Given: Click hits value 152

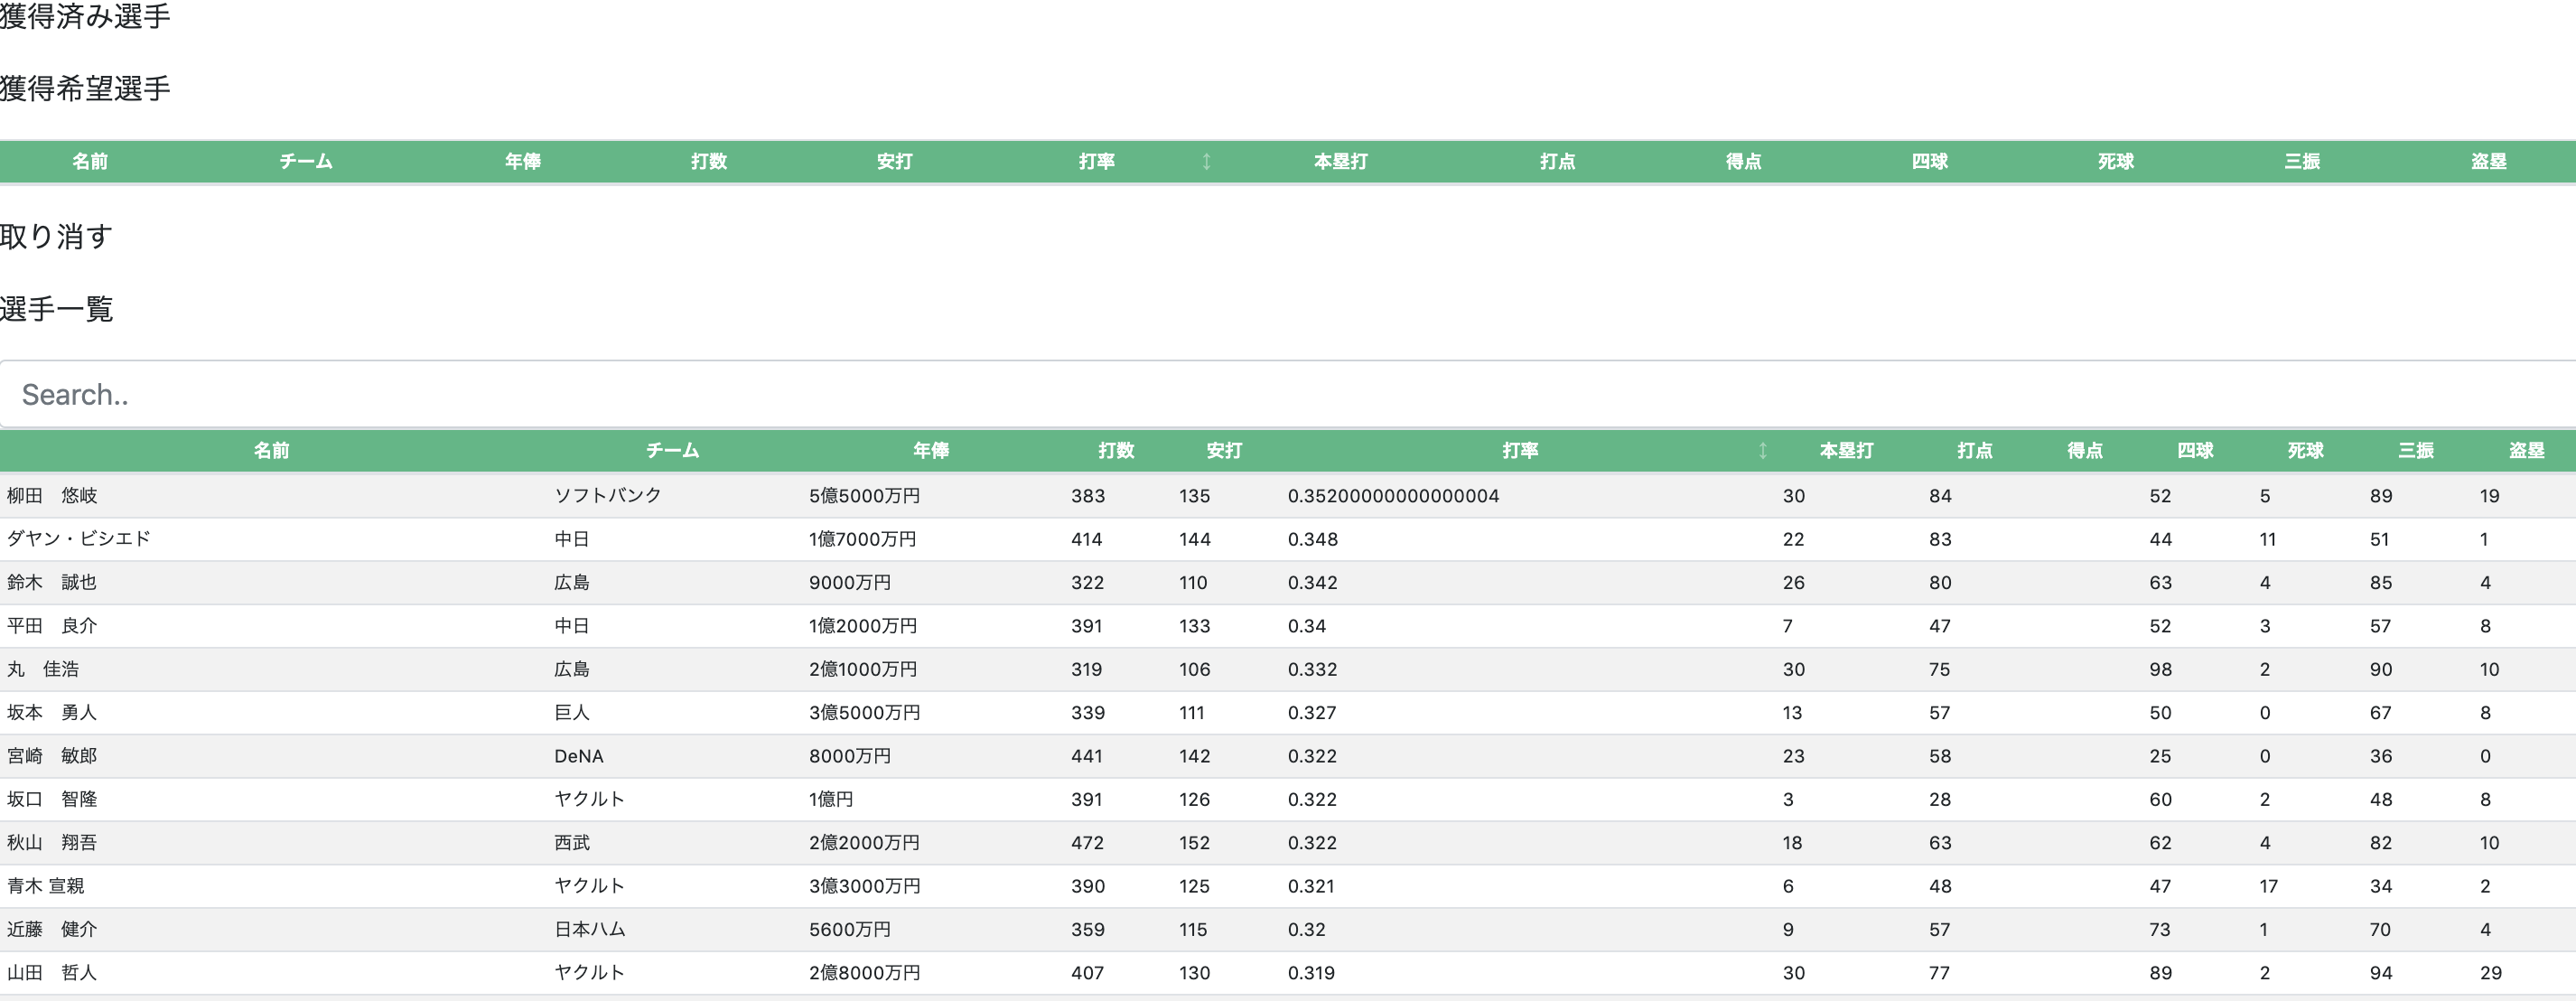Looking at the screenshot, I should [x=1195, y=843].
